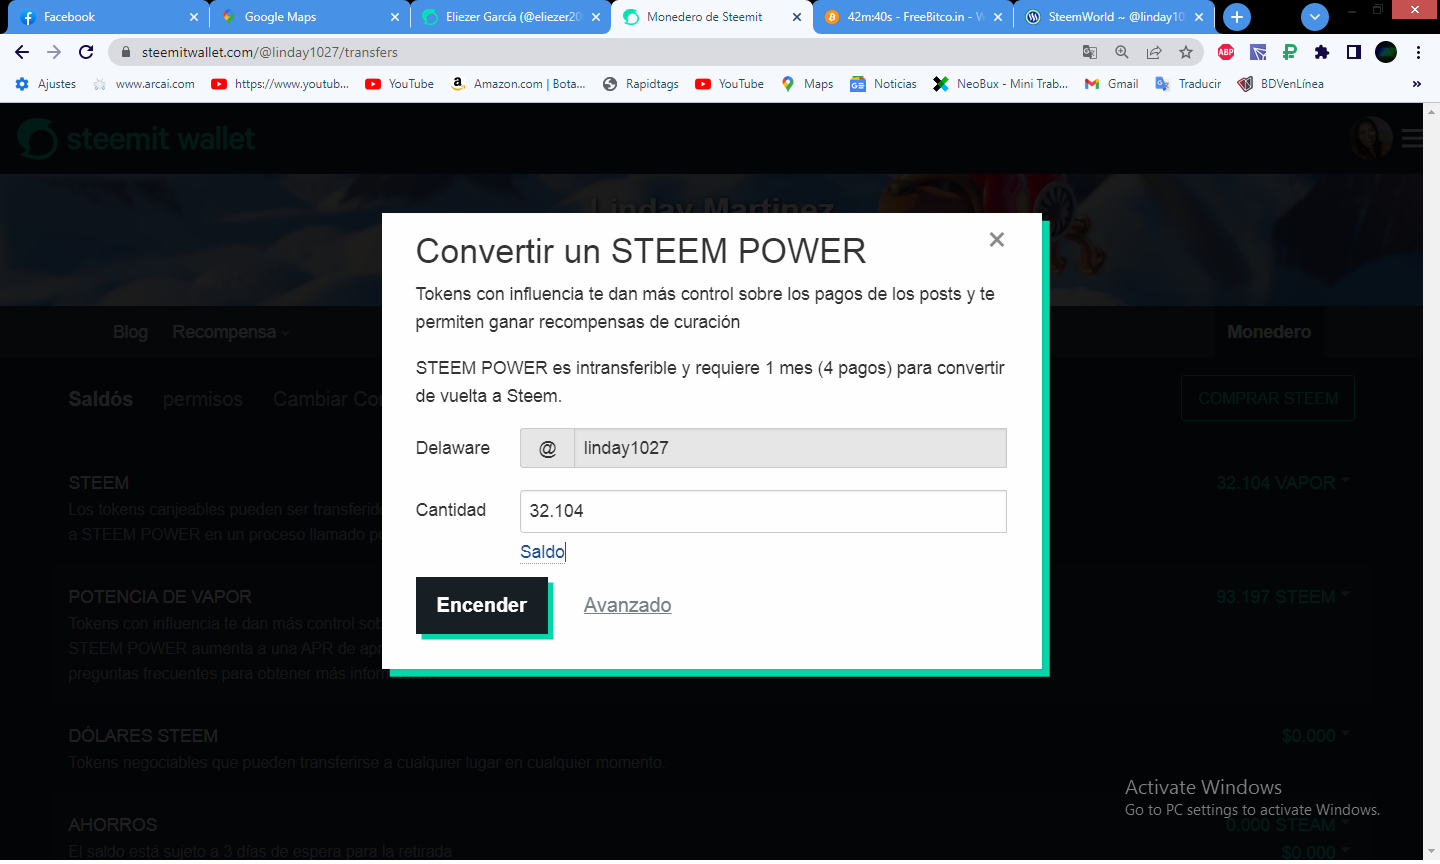Open the Avanzado link
The height and width of the screenshot is (864, 1440).
tap(628, 605)
